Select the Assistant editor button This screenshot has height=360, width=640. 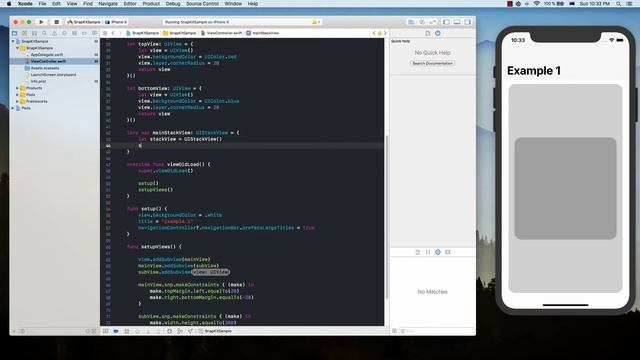click(x=422, y=22)
